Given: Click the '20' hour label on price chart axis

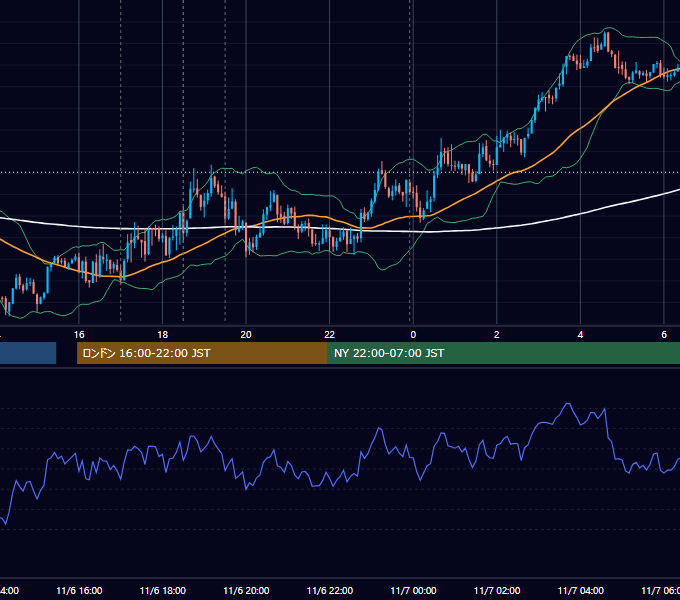Looking at the screenshot, I should 246,335.
